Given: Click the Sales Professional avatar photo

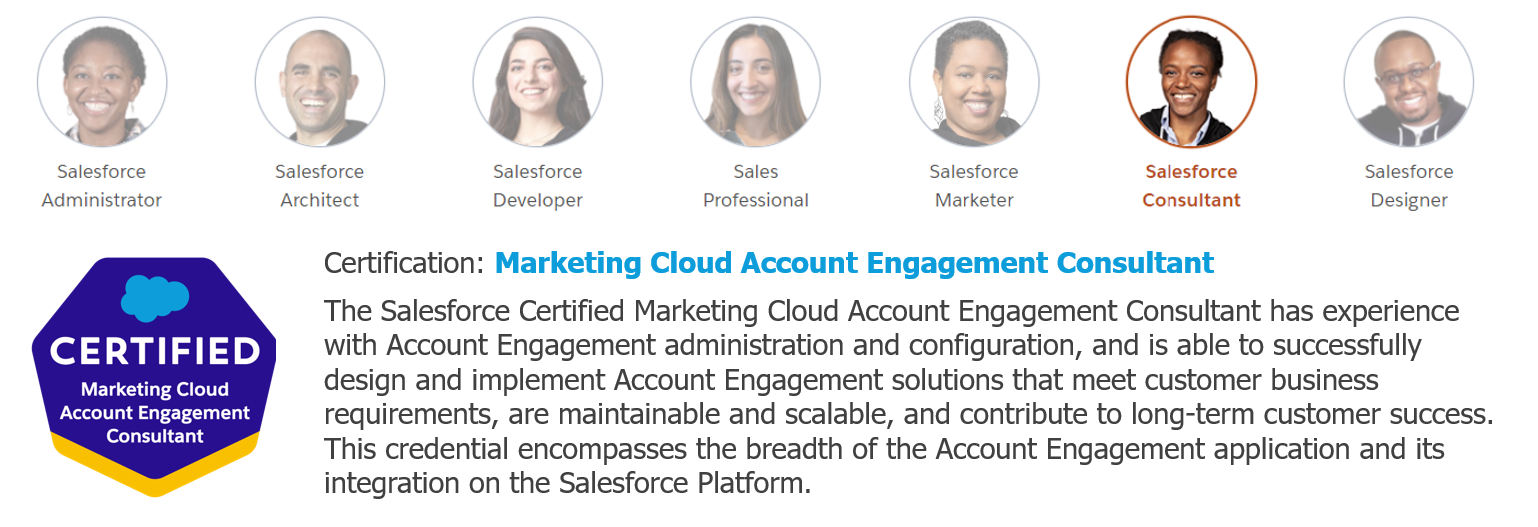Looking at the screenshot, I should (x=756, y=82).
